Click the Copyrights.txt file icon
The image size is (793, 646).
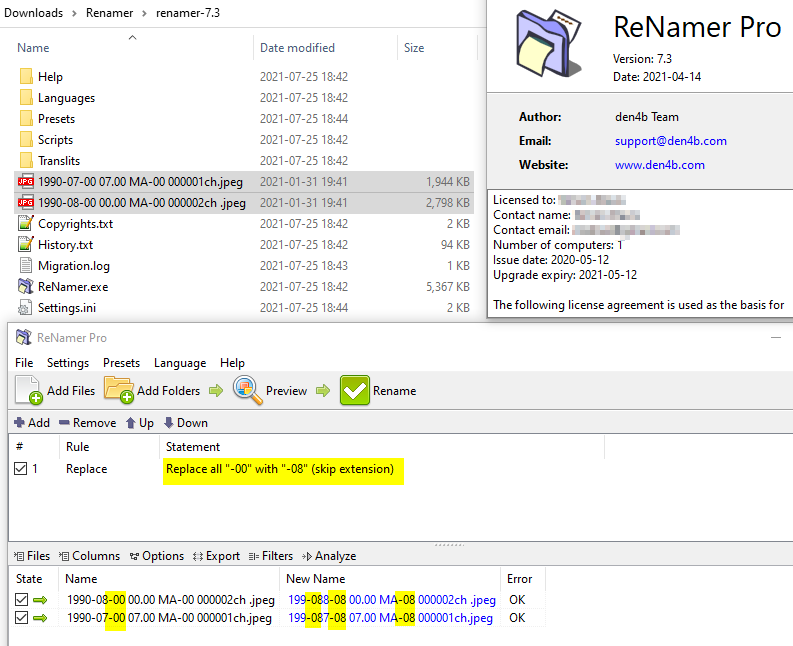(26, 223)
